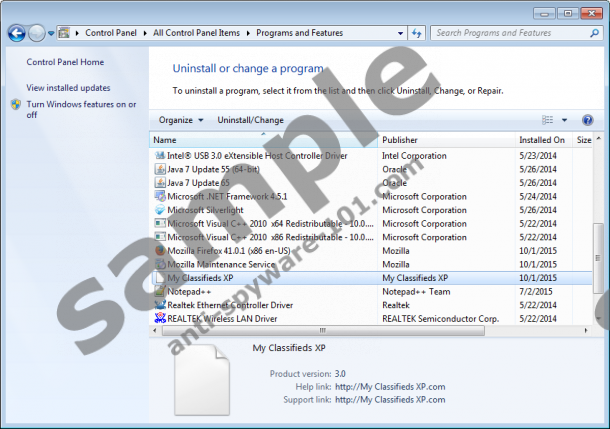Viewport: 610px width, 429px height.
Task: Sort list by Publisher column header
Action: click(400, 140)
